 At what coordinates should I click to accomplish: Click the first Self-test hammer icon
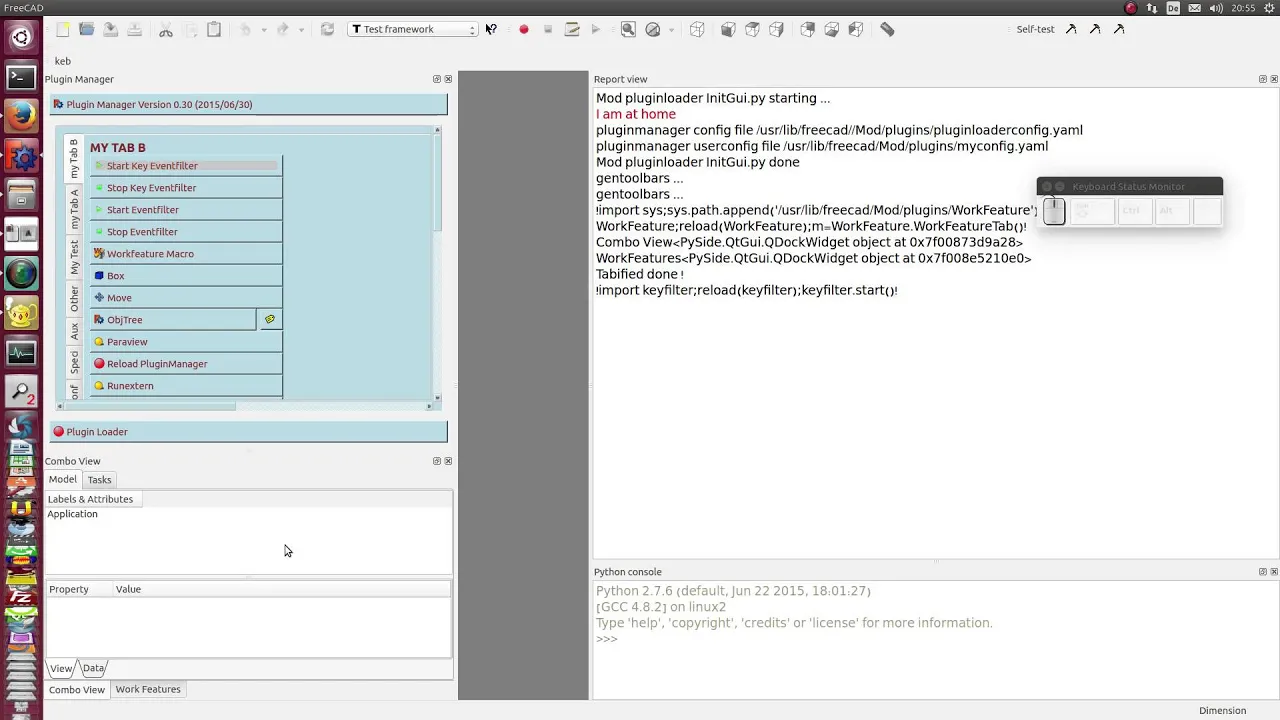coord(1071,29)
